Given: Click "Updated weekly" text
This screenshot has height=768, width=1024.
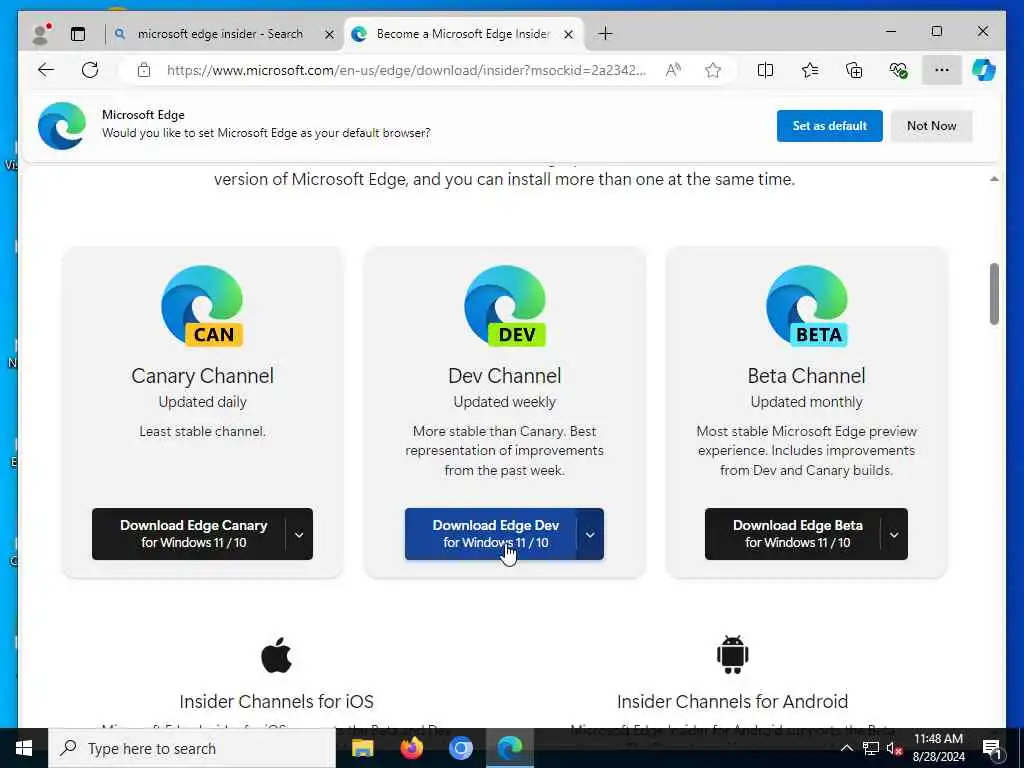Looking at the screenshot, I should [x=505, y=402].
